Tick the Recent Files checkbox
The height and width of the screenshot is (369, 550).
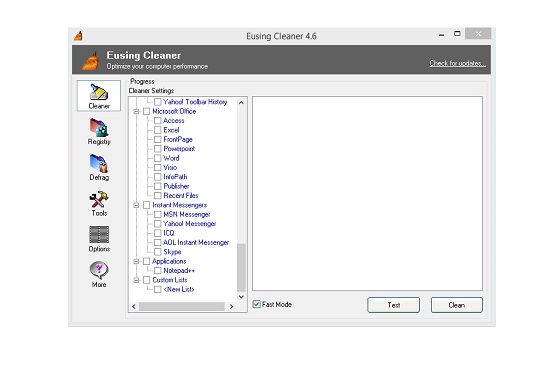(x=158, y=196)
